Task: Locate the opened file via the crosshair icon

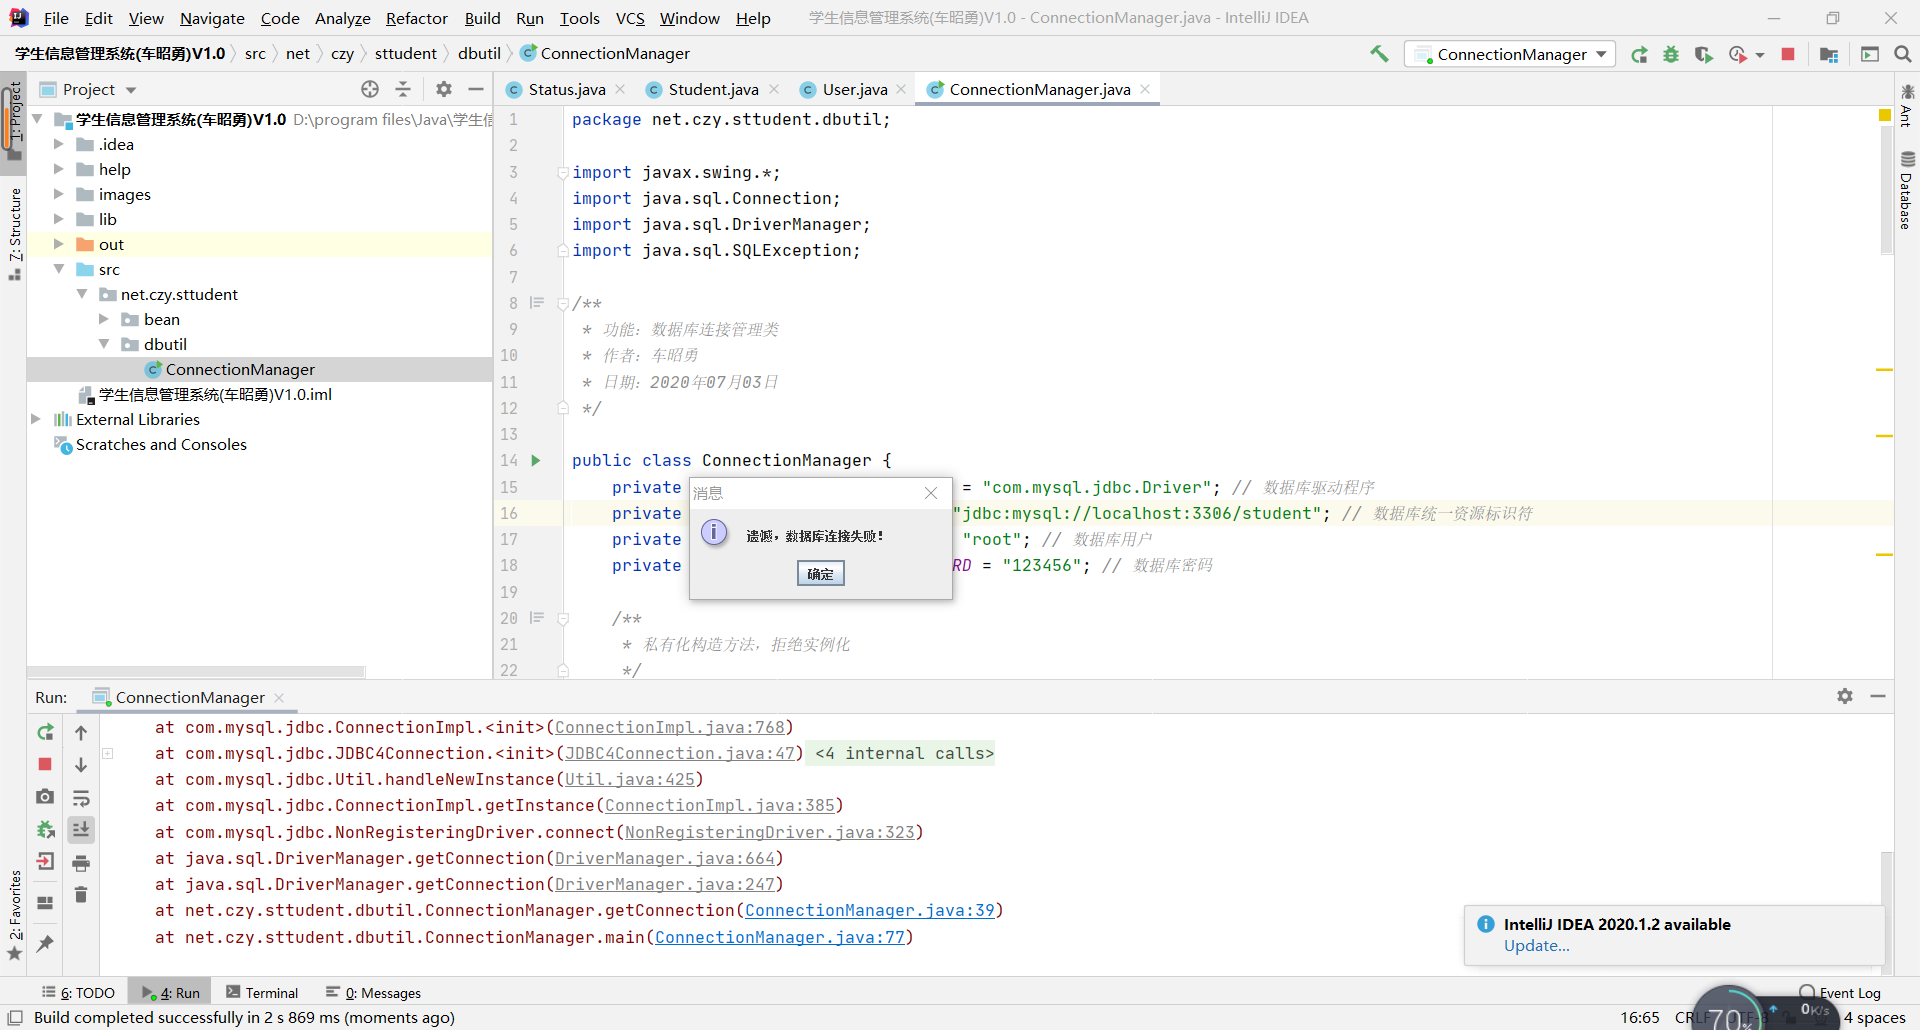Action: click(x=370, y=89)
